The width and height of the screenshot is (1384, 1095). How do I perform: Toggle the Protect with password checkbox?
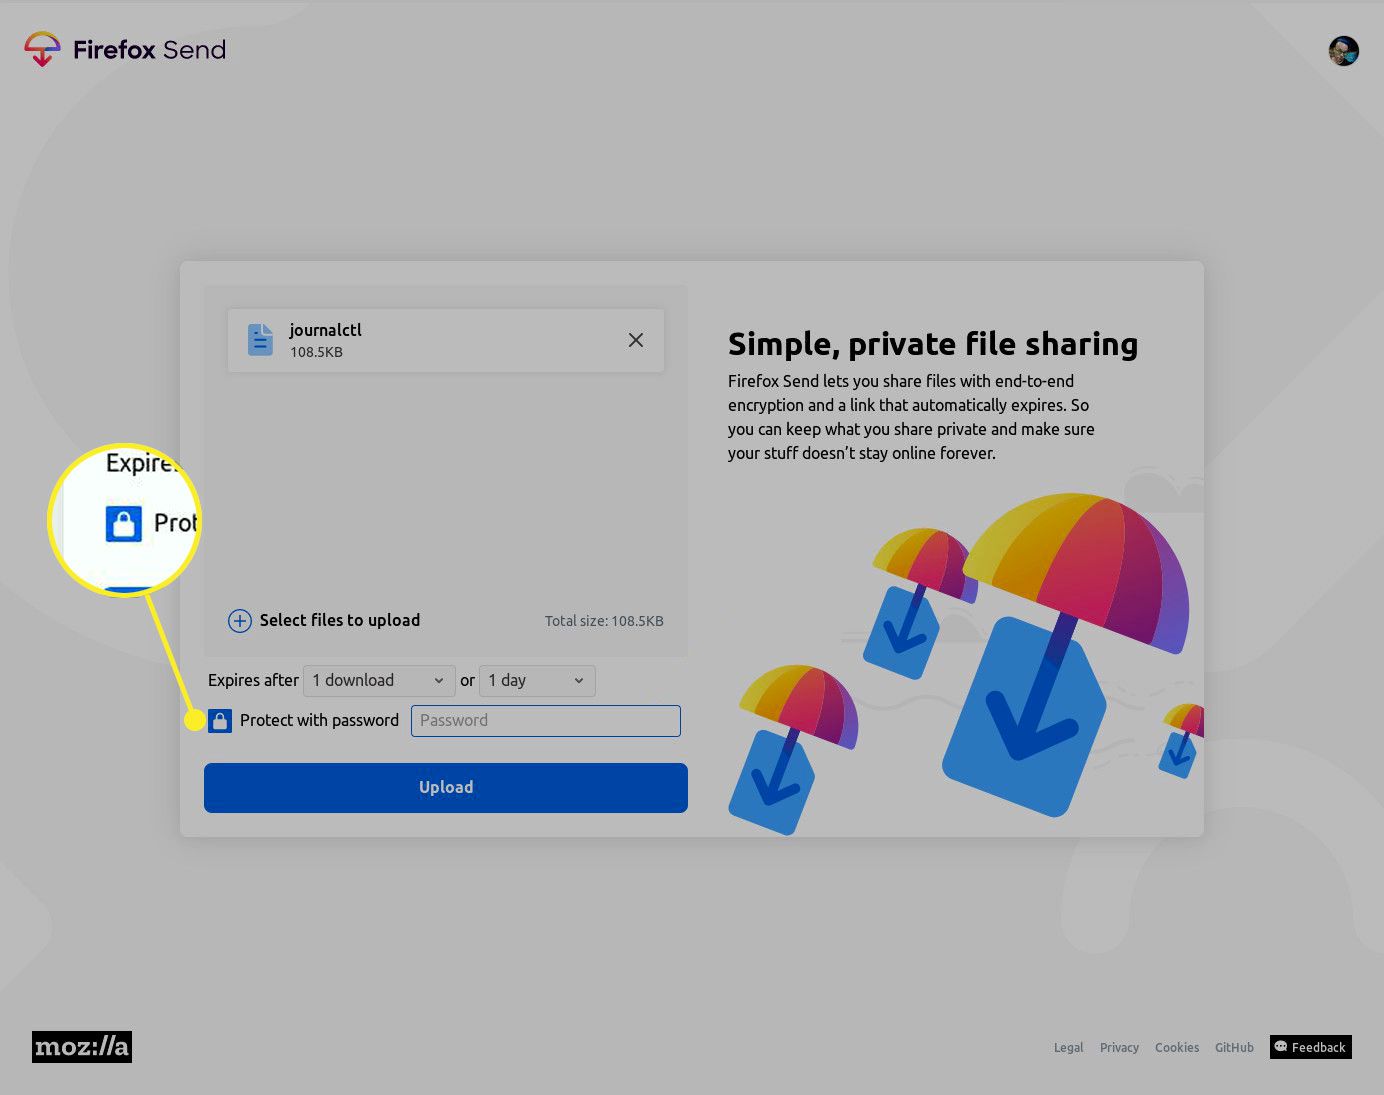220,721
